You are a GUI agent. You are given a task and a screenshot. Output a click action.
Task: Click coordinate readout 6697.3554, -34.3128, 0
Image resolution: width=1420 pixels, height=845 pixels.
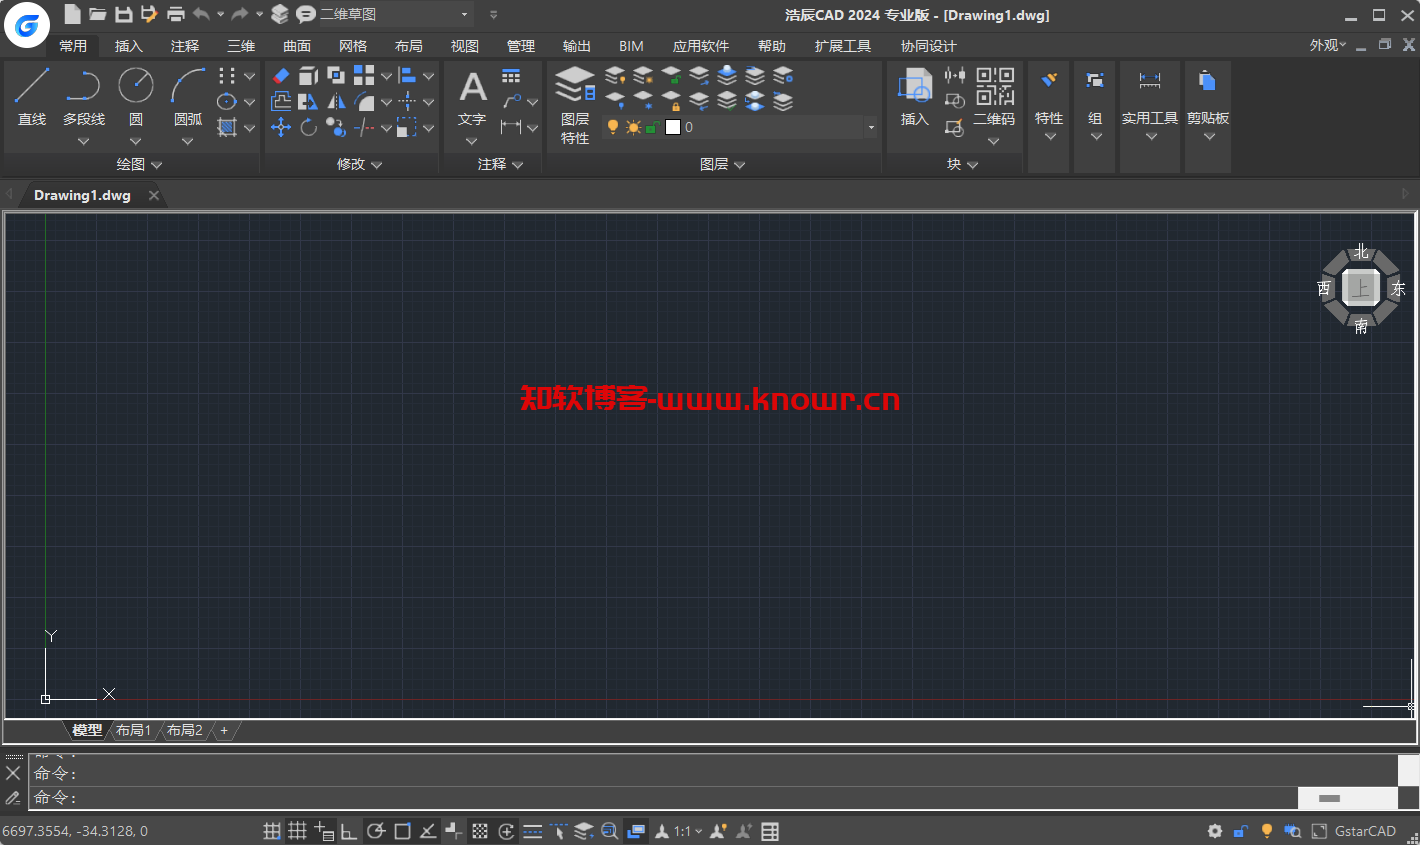[x=75, y=831]
